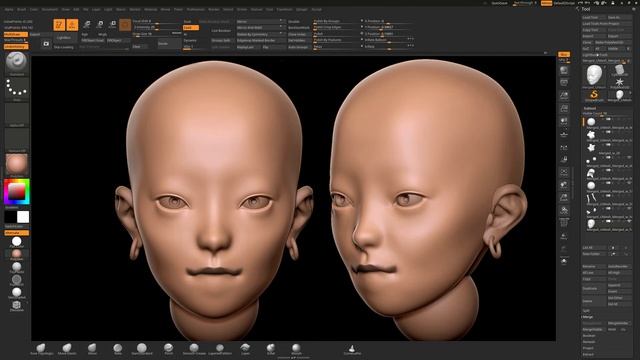The image size is (640, 360).
Task: Choose the Move Elastic brush in bottom shelf
Action: (67, 349)
